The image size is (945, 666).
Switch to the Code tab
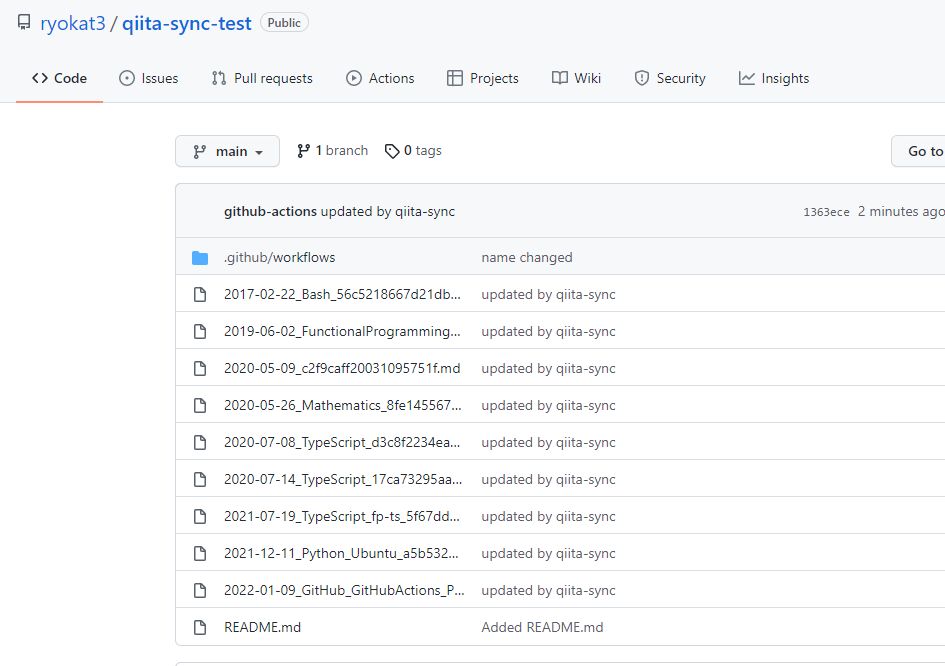point(60,78)
